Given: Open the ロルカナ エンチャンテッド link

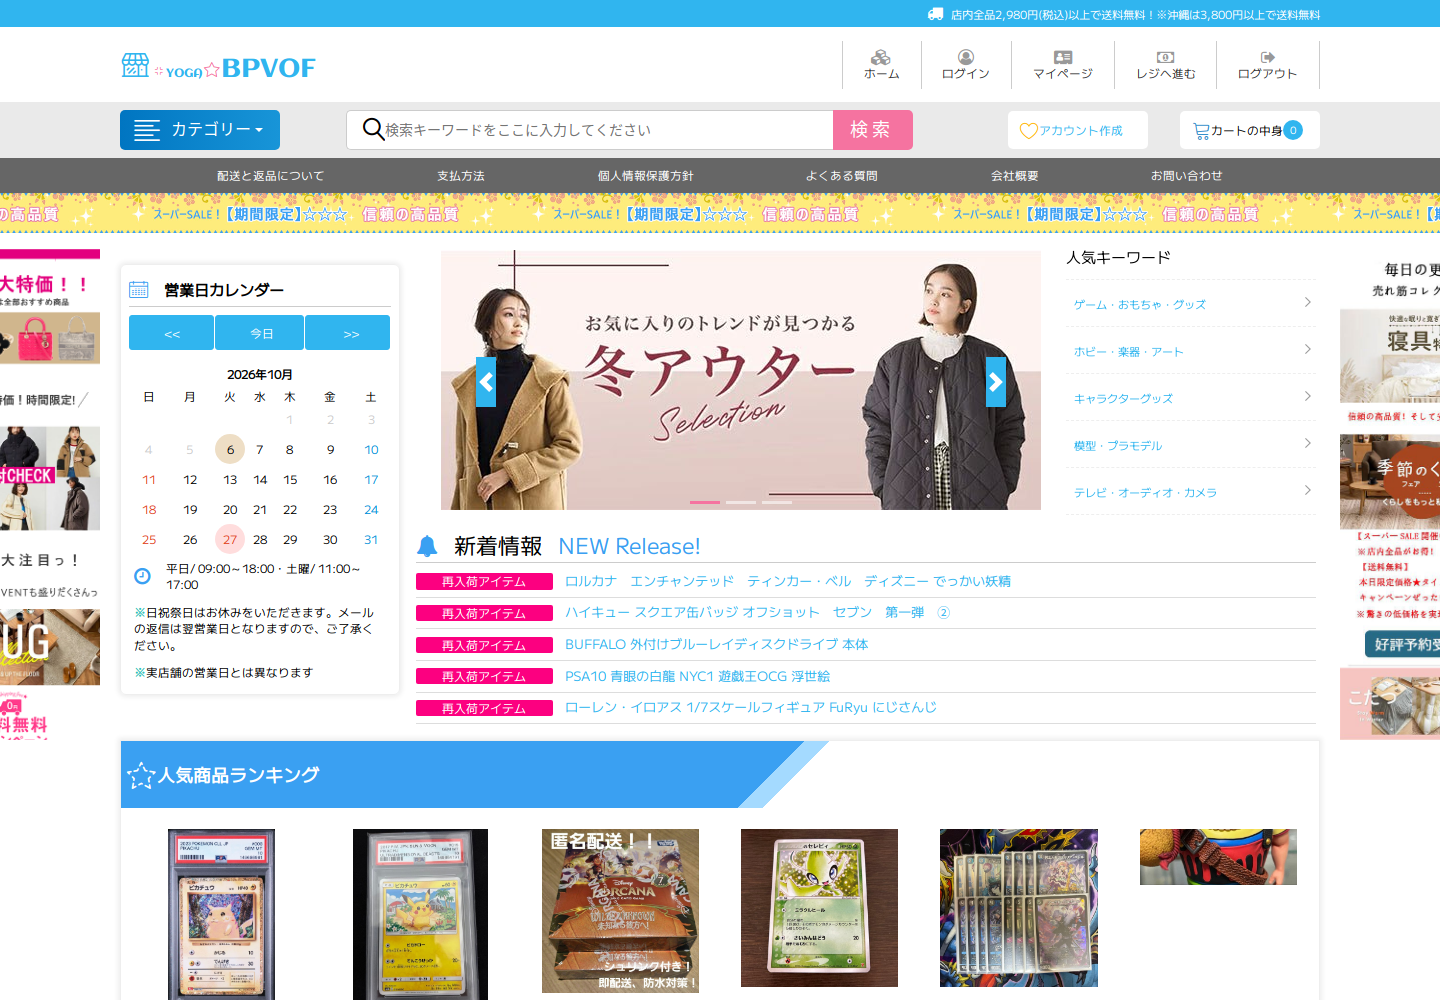Looking at the screenshot, I should [x=788, y=581].
